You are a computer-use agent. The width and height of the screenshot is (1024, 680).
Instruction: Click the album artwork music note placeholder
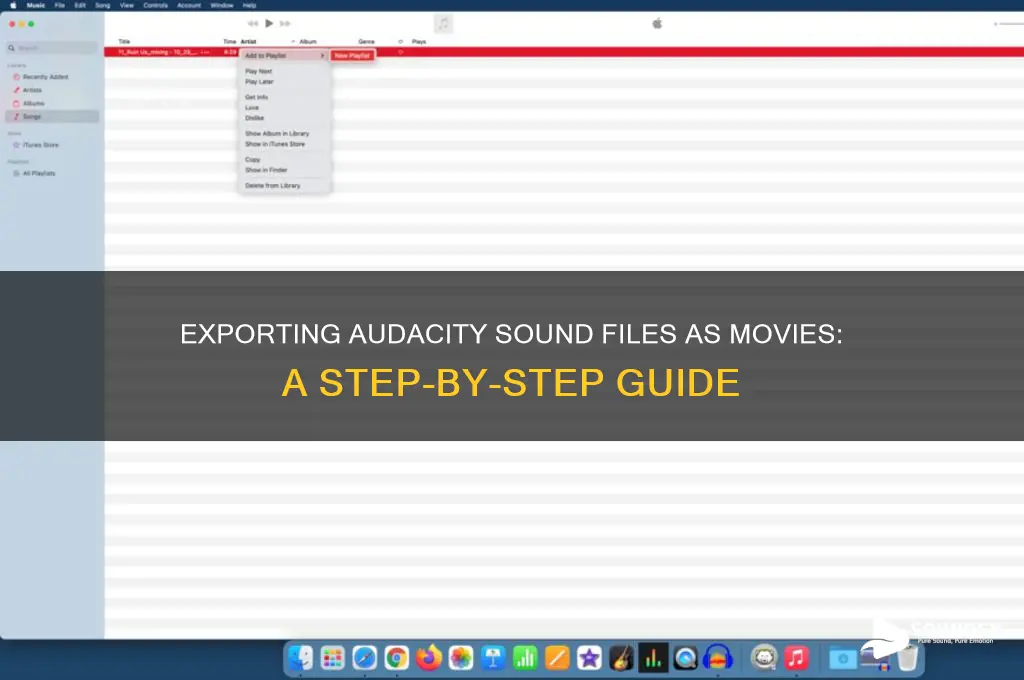443,24
